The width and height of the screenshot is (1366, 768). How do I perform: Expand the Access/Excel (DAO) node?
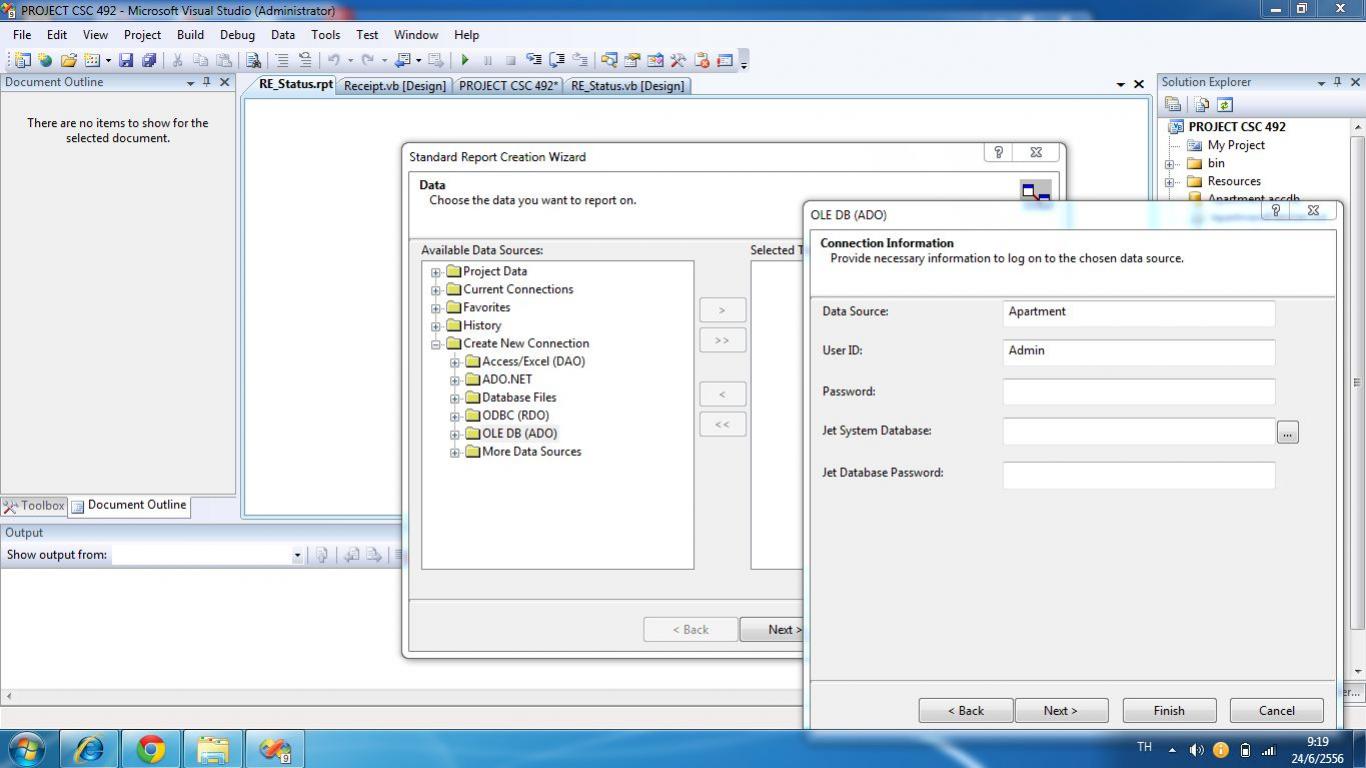[455, 362]
